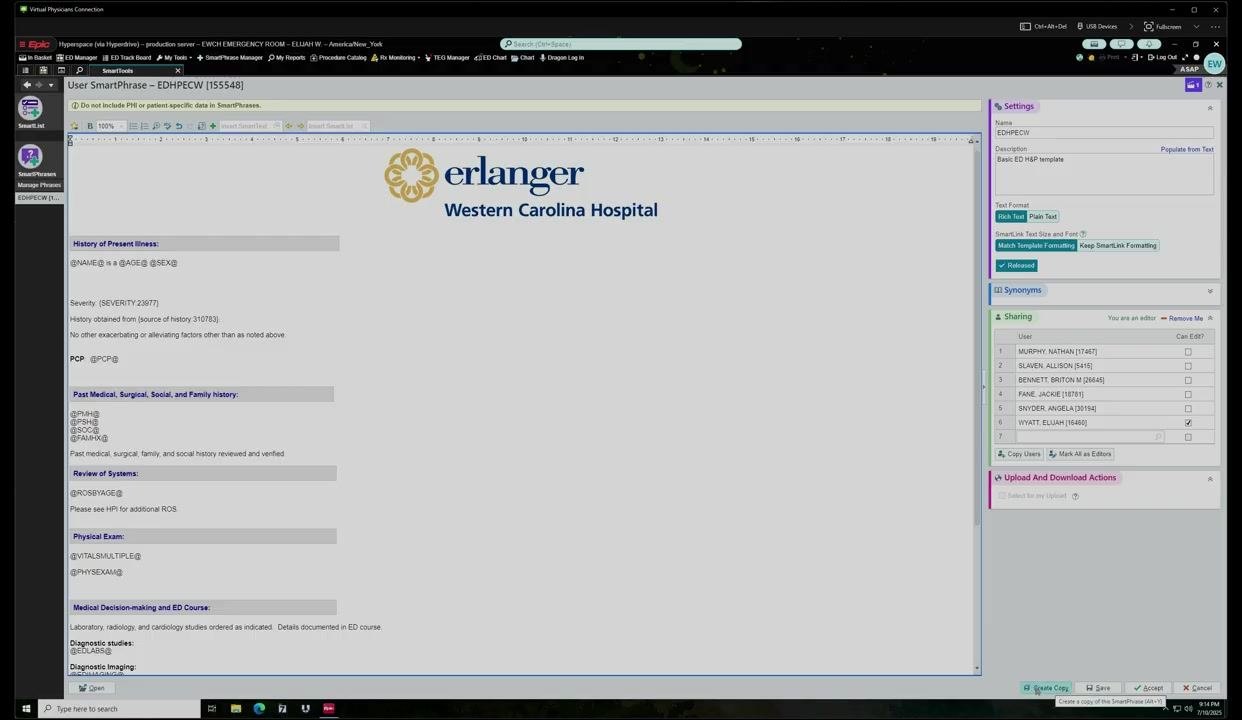Open ED Manager

point(78,58)
